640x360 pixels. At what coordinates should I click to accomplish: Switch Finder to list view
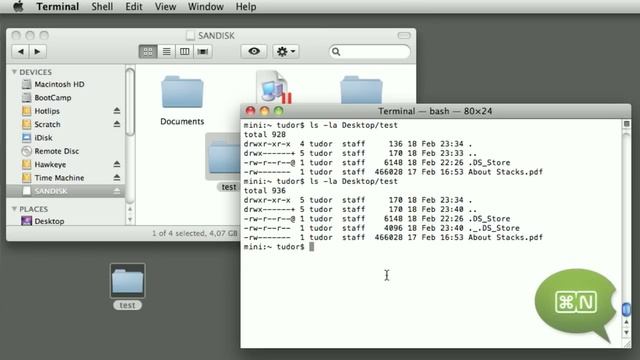pyautogui.click(x=166, y=51)
